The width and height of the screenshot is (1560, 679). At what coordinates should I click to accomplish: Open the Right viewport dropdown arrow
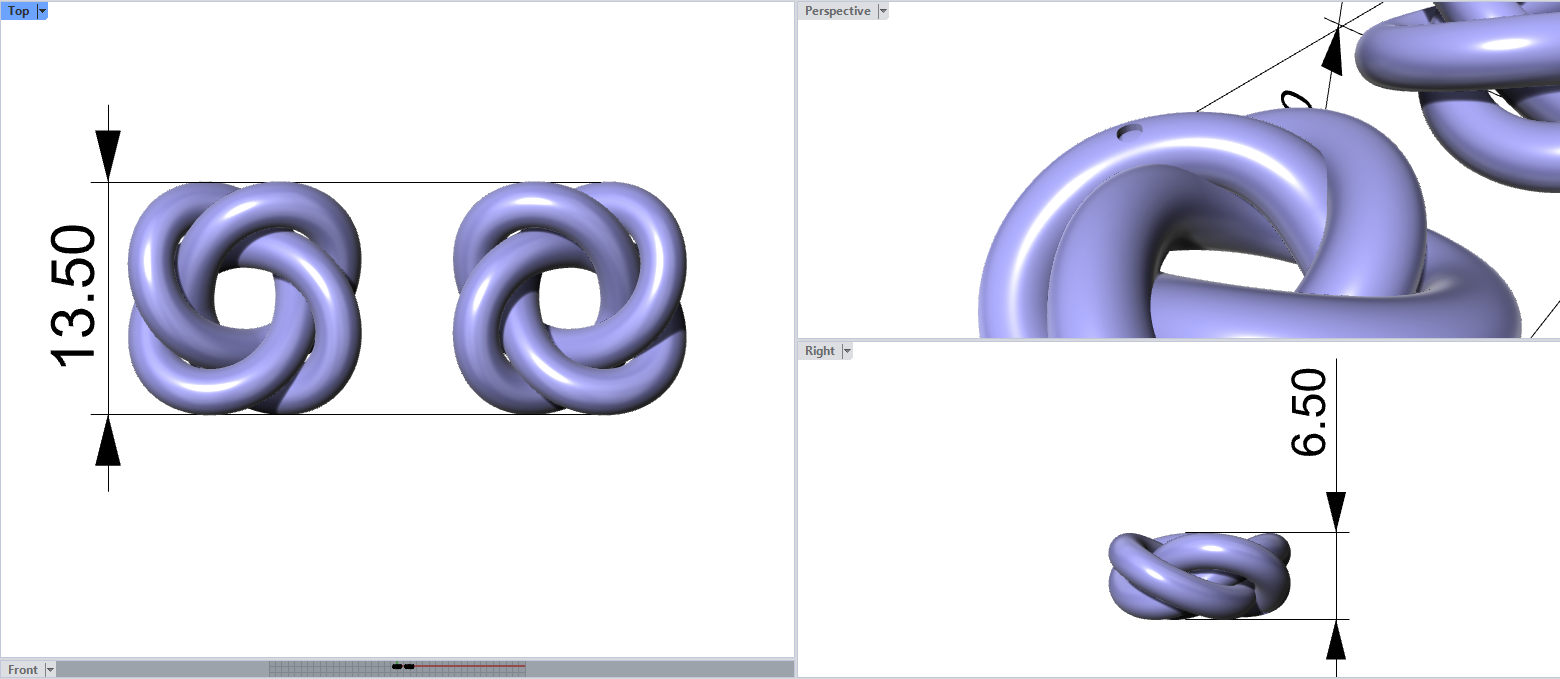(x=847, y=351)
